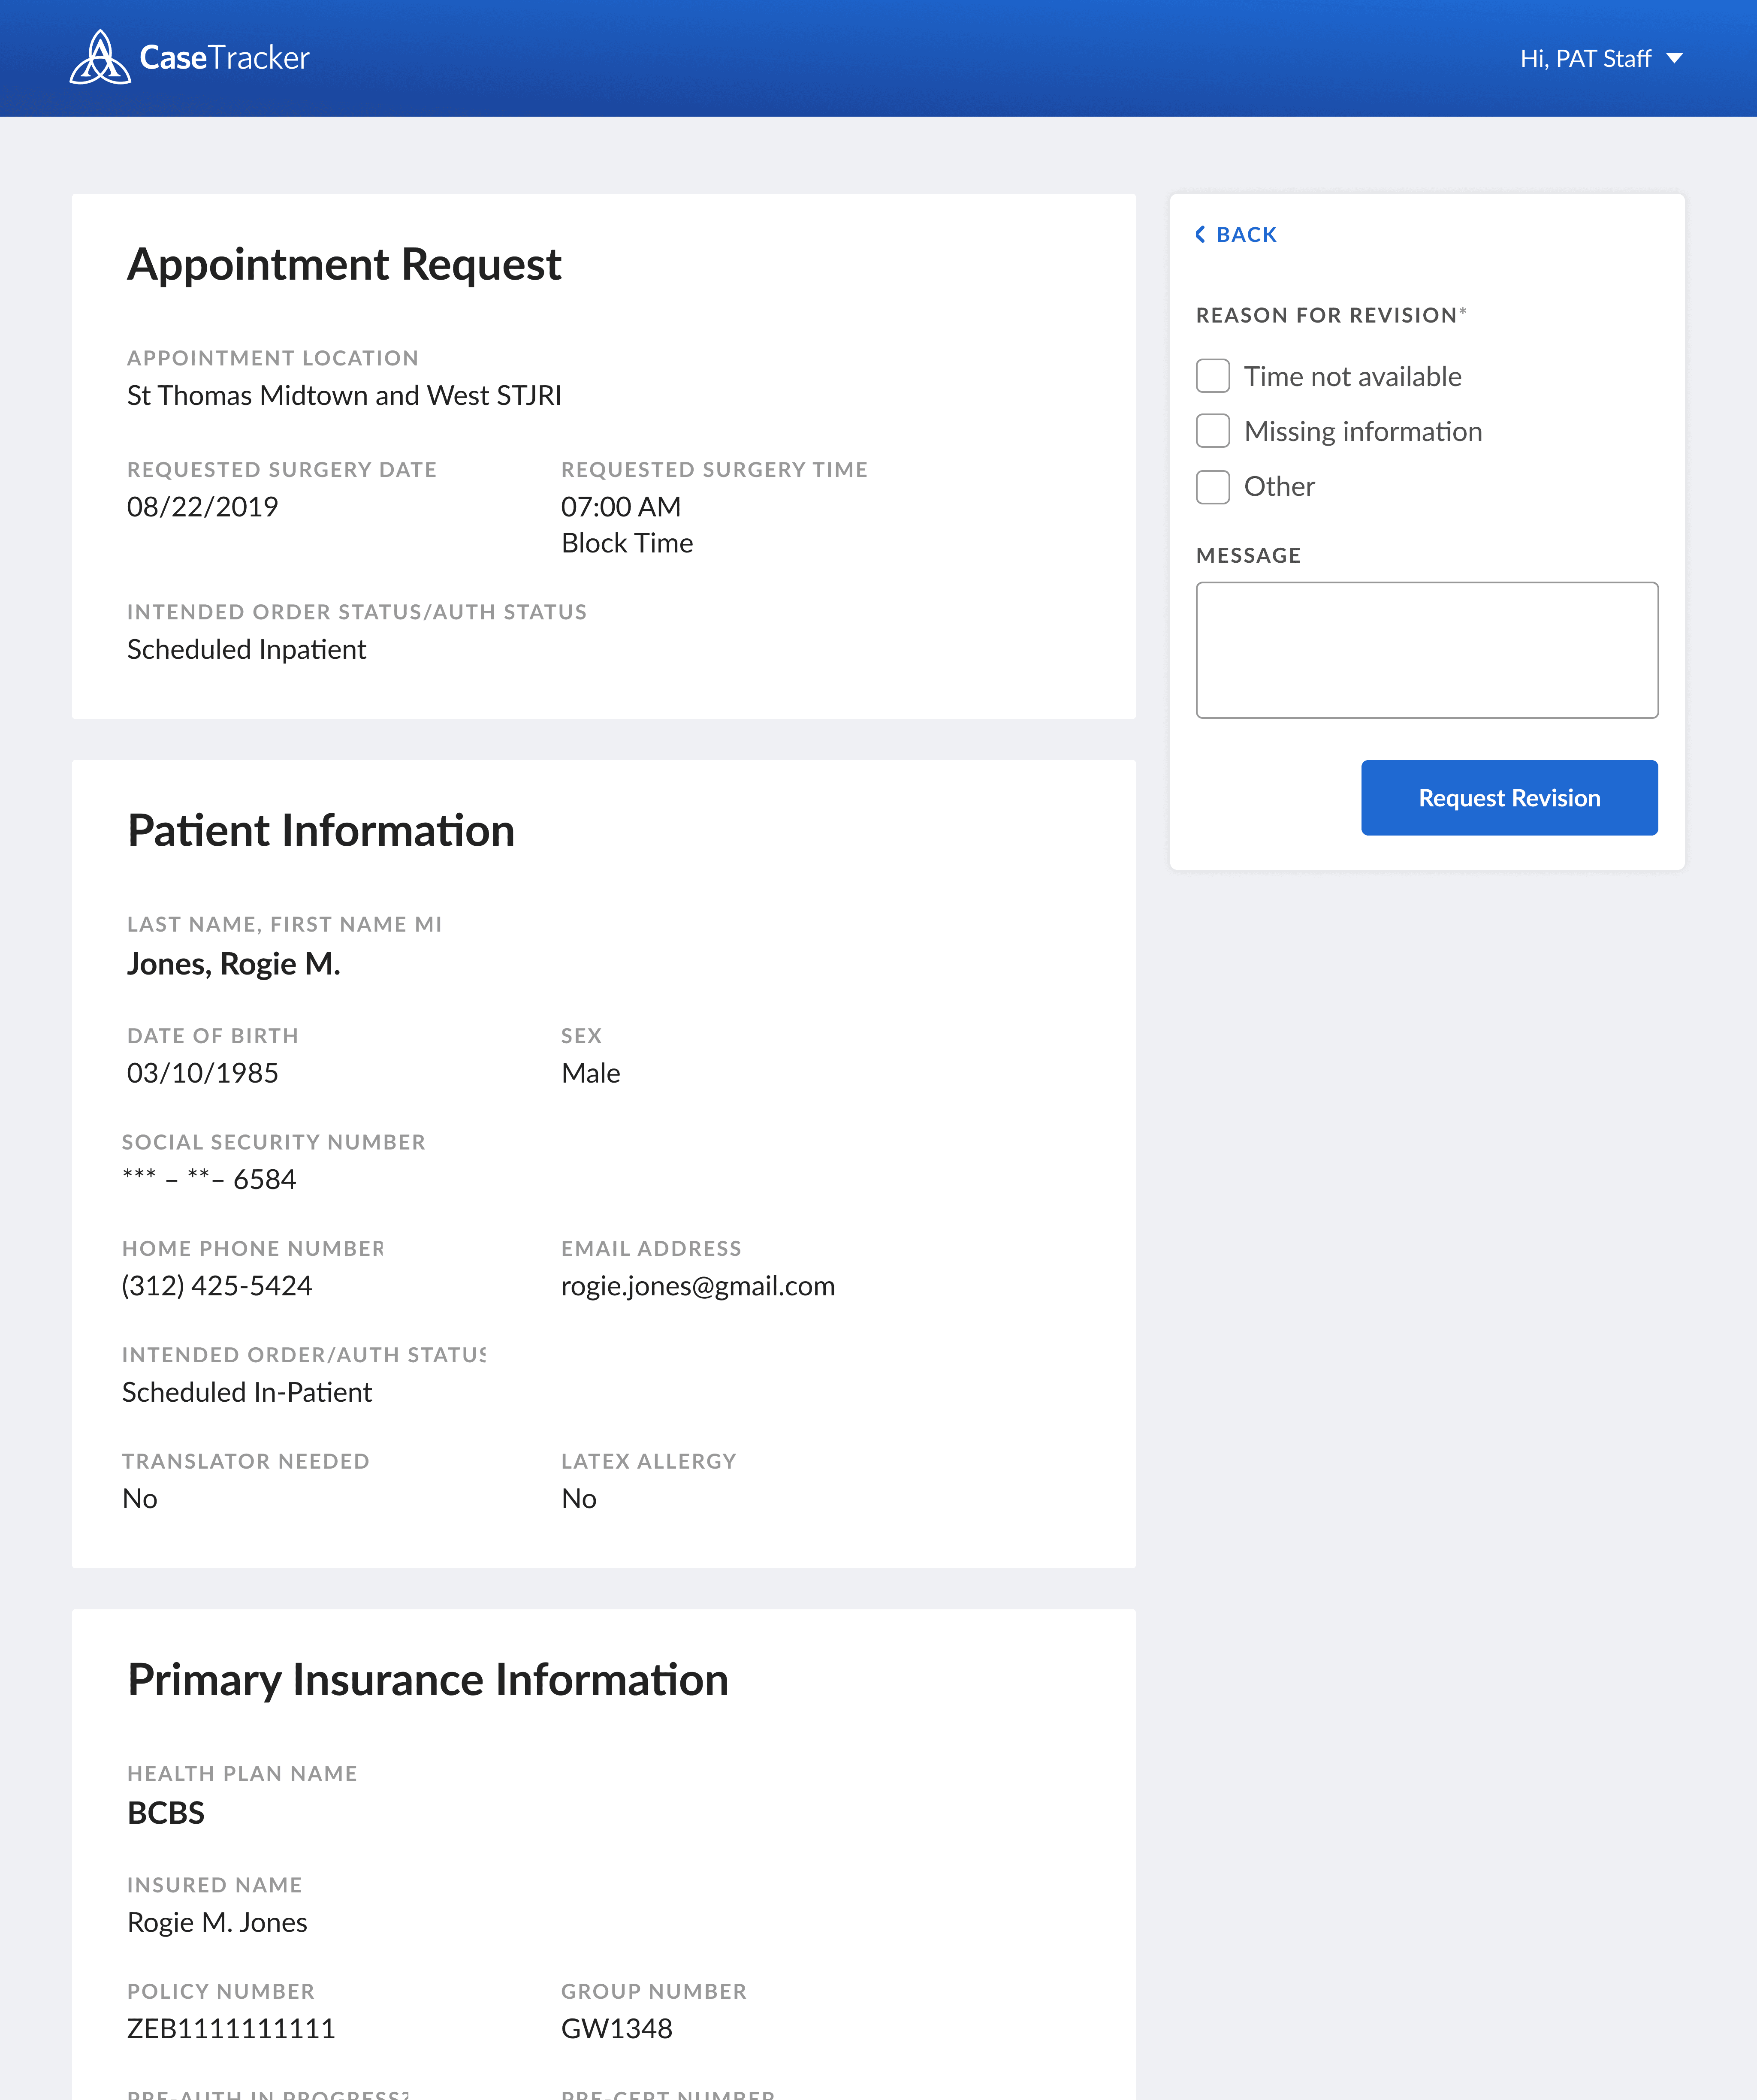Select the Missing information label text
Image resolution: width=1757 pixels, height=2100 pixels.
[1362, 431]
